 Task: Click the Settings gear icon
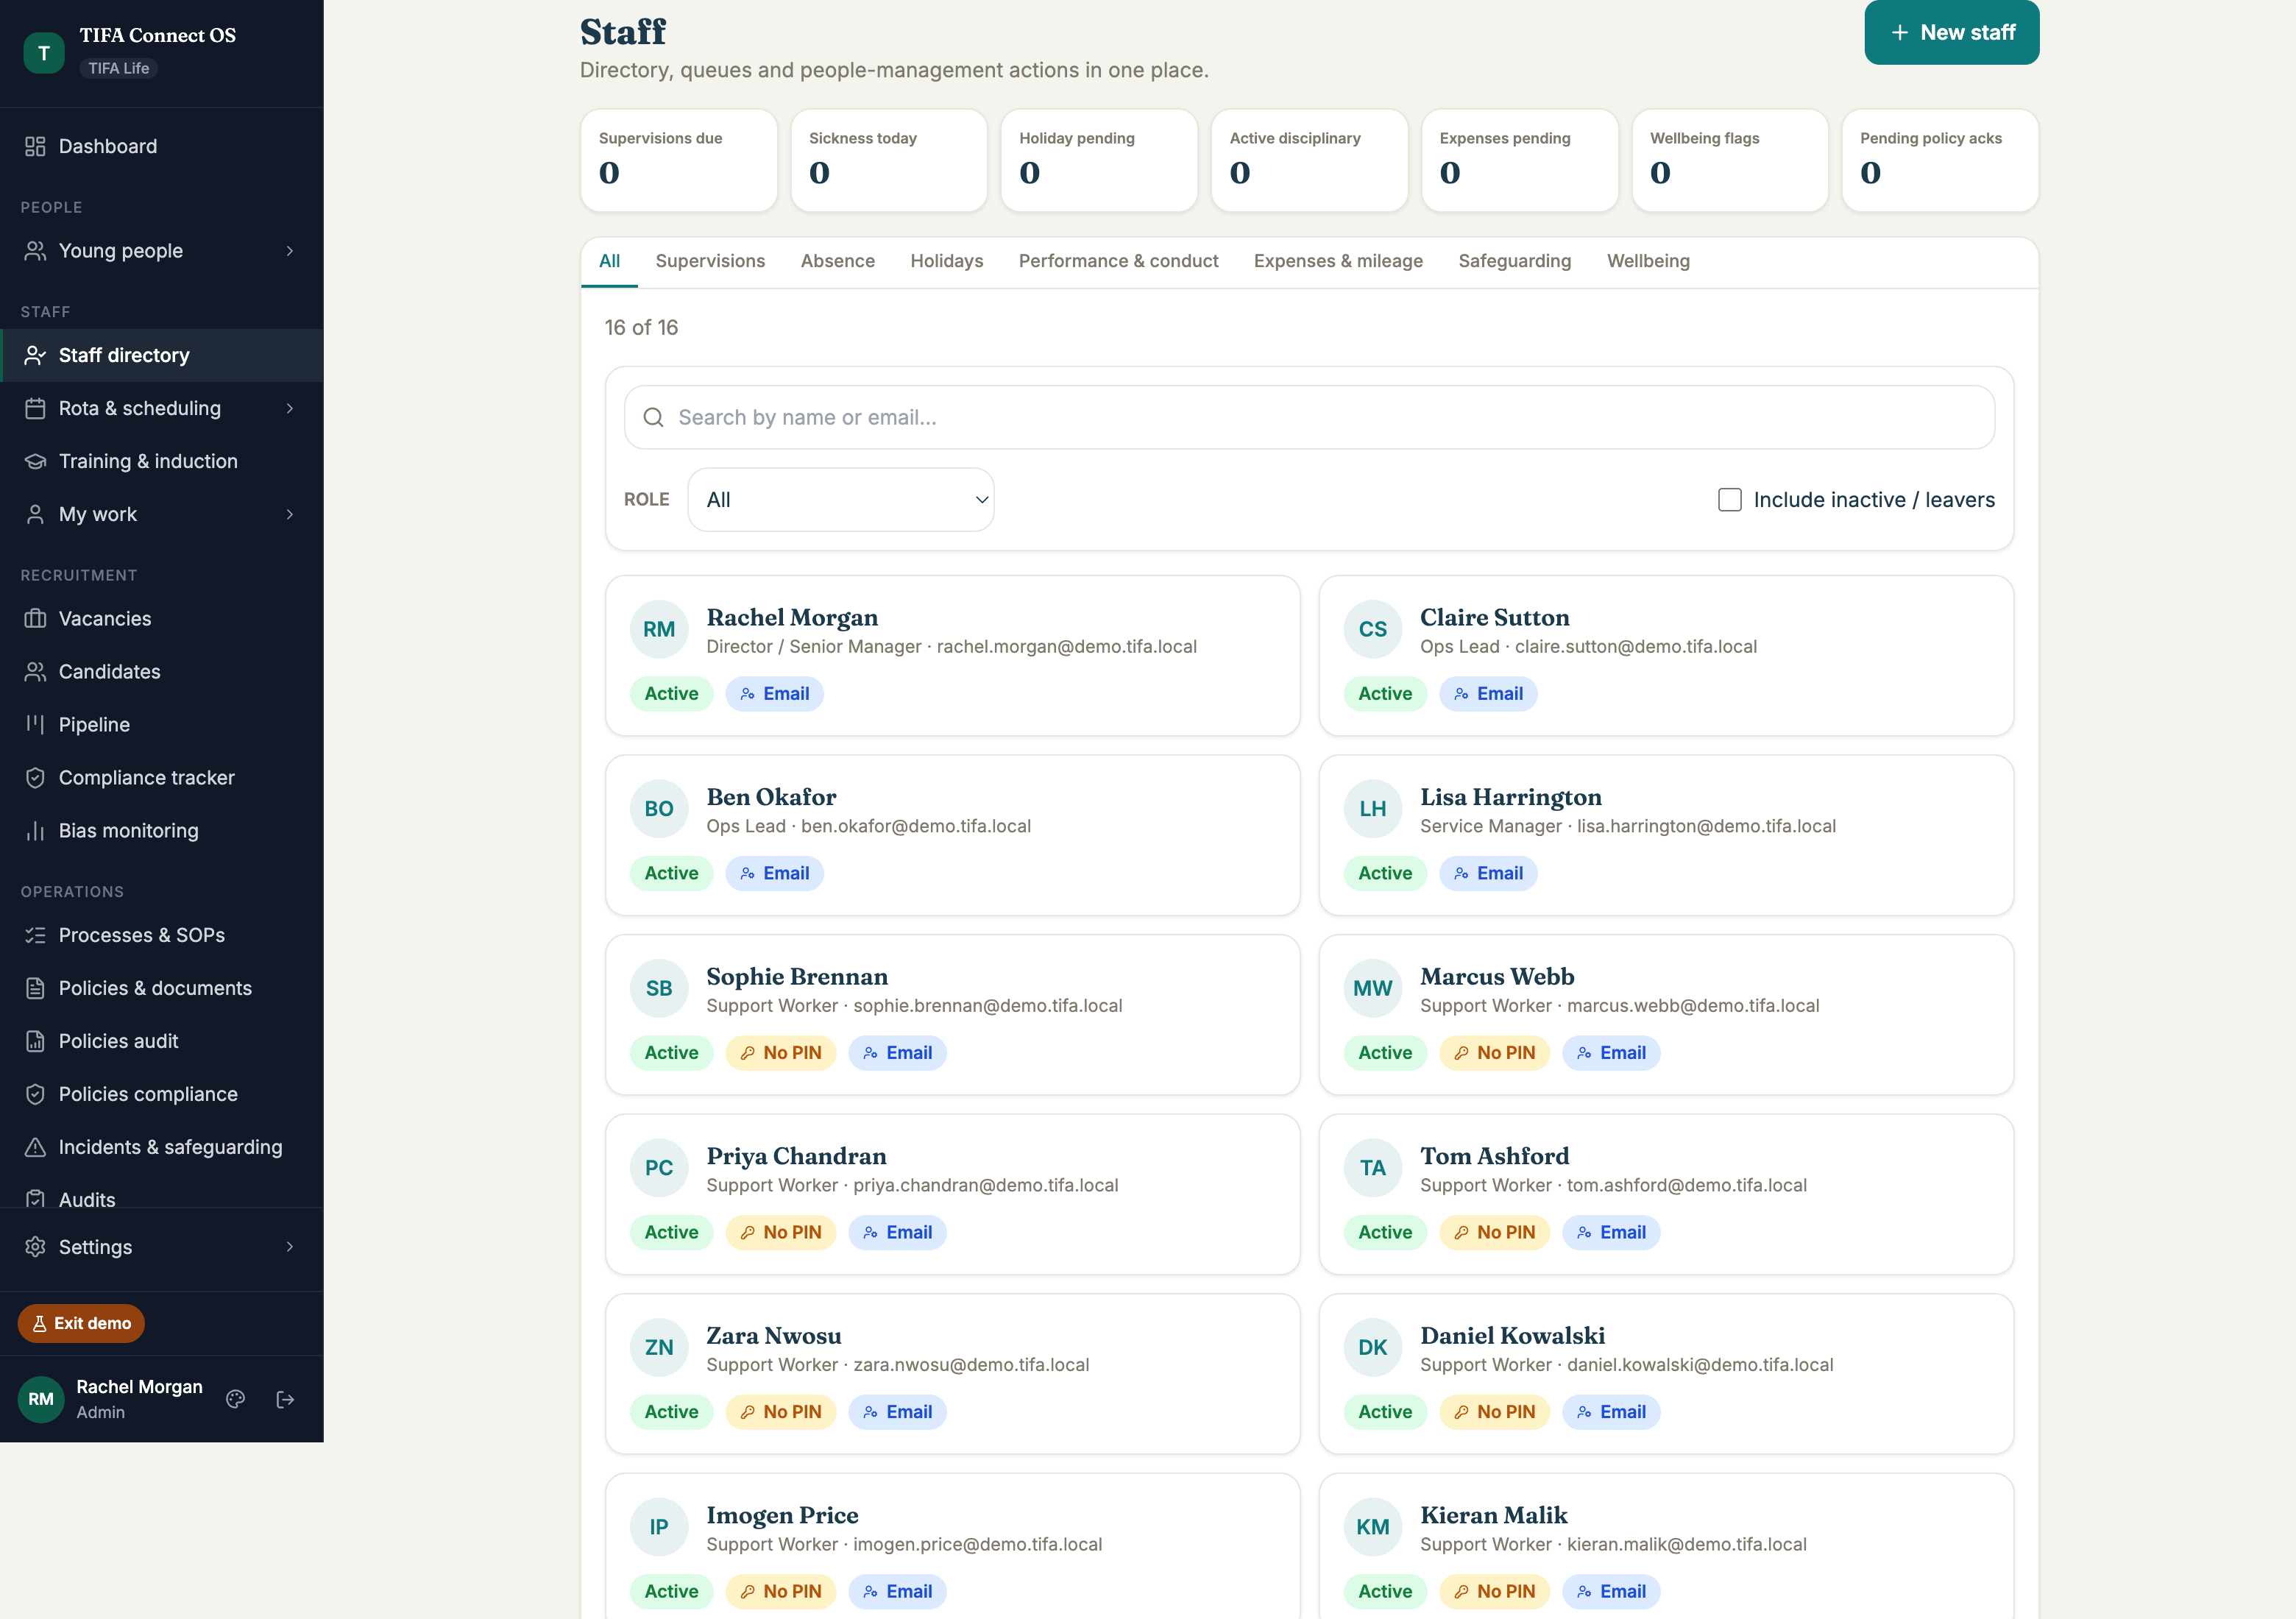click(35, 1247)
